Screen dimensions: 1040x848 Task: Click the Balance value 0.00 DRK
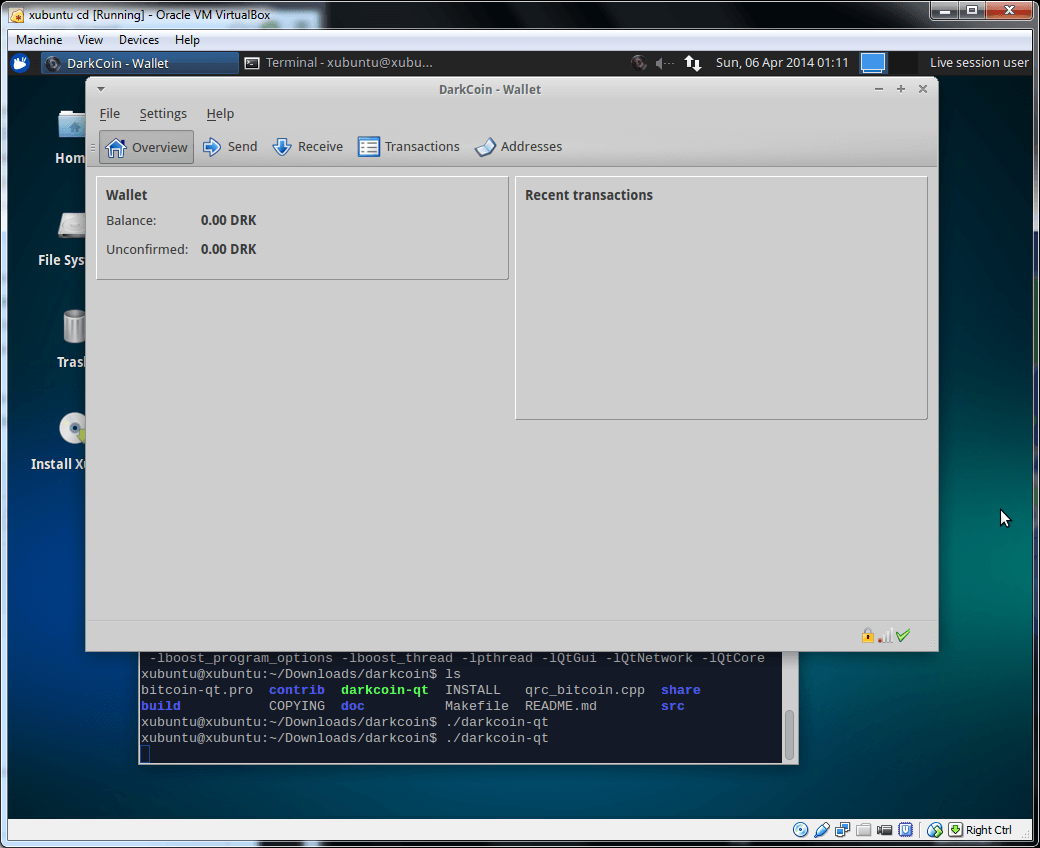pyautogui.click(x=229, y=220)
